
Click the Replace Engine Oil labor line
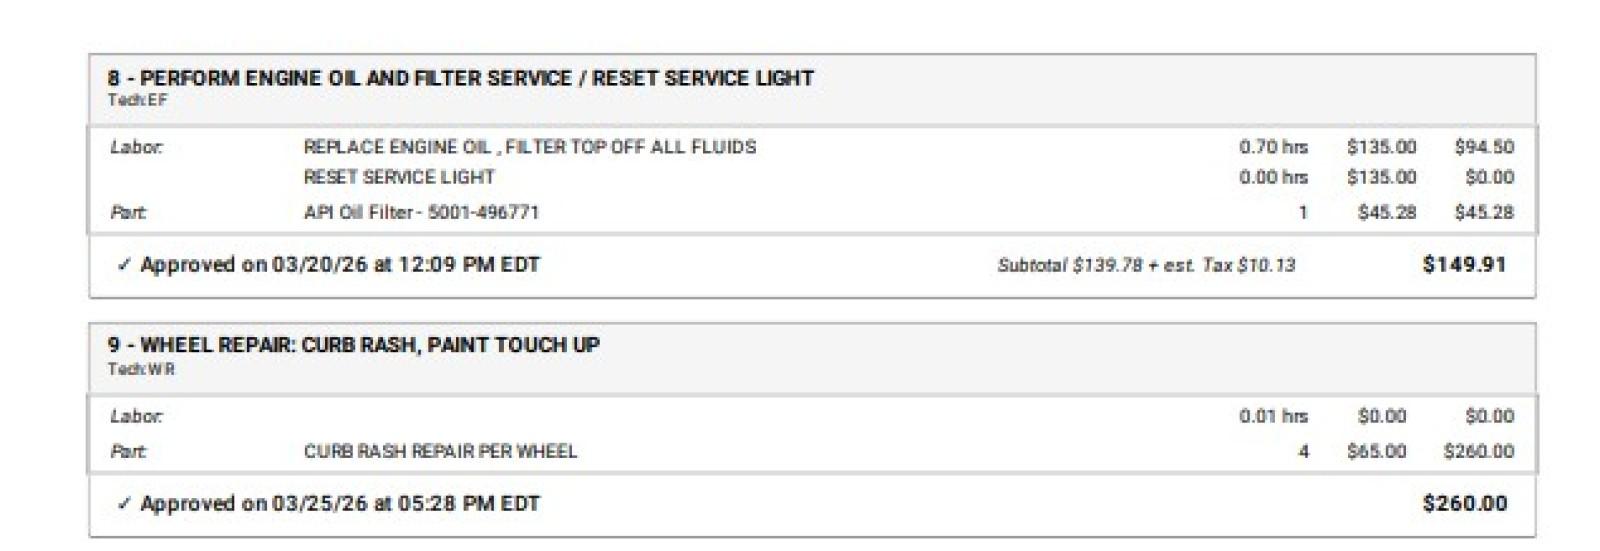pos(529,147)
